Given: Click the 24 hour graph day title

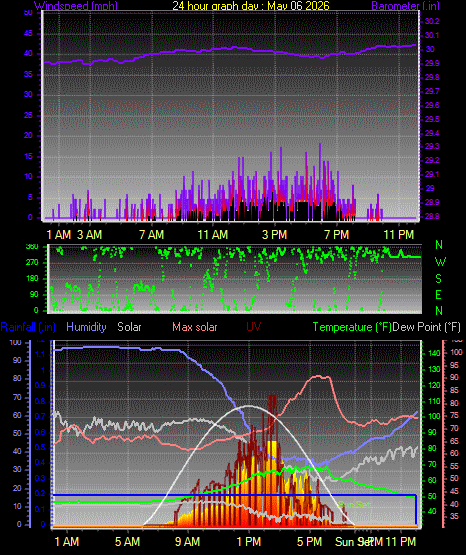Looking at the screenshot, I should tap(251, 6).
